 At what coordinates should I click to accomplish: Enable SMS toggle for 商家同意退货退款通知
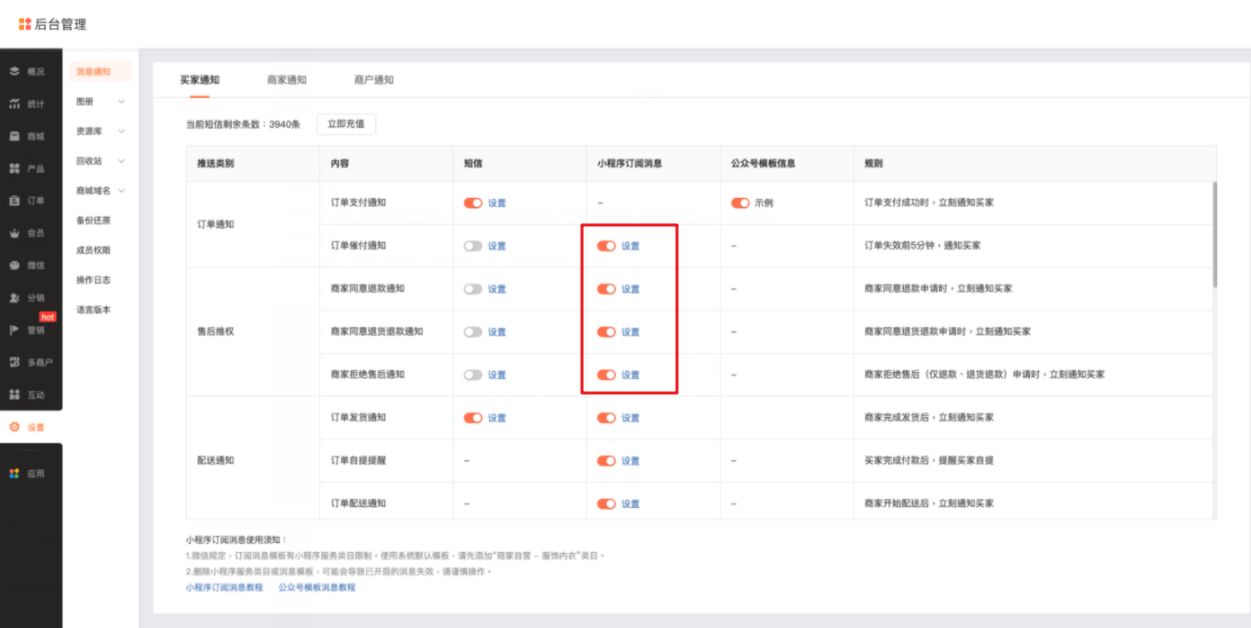[x=473, y=332]
